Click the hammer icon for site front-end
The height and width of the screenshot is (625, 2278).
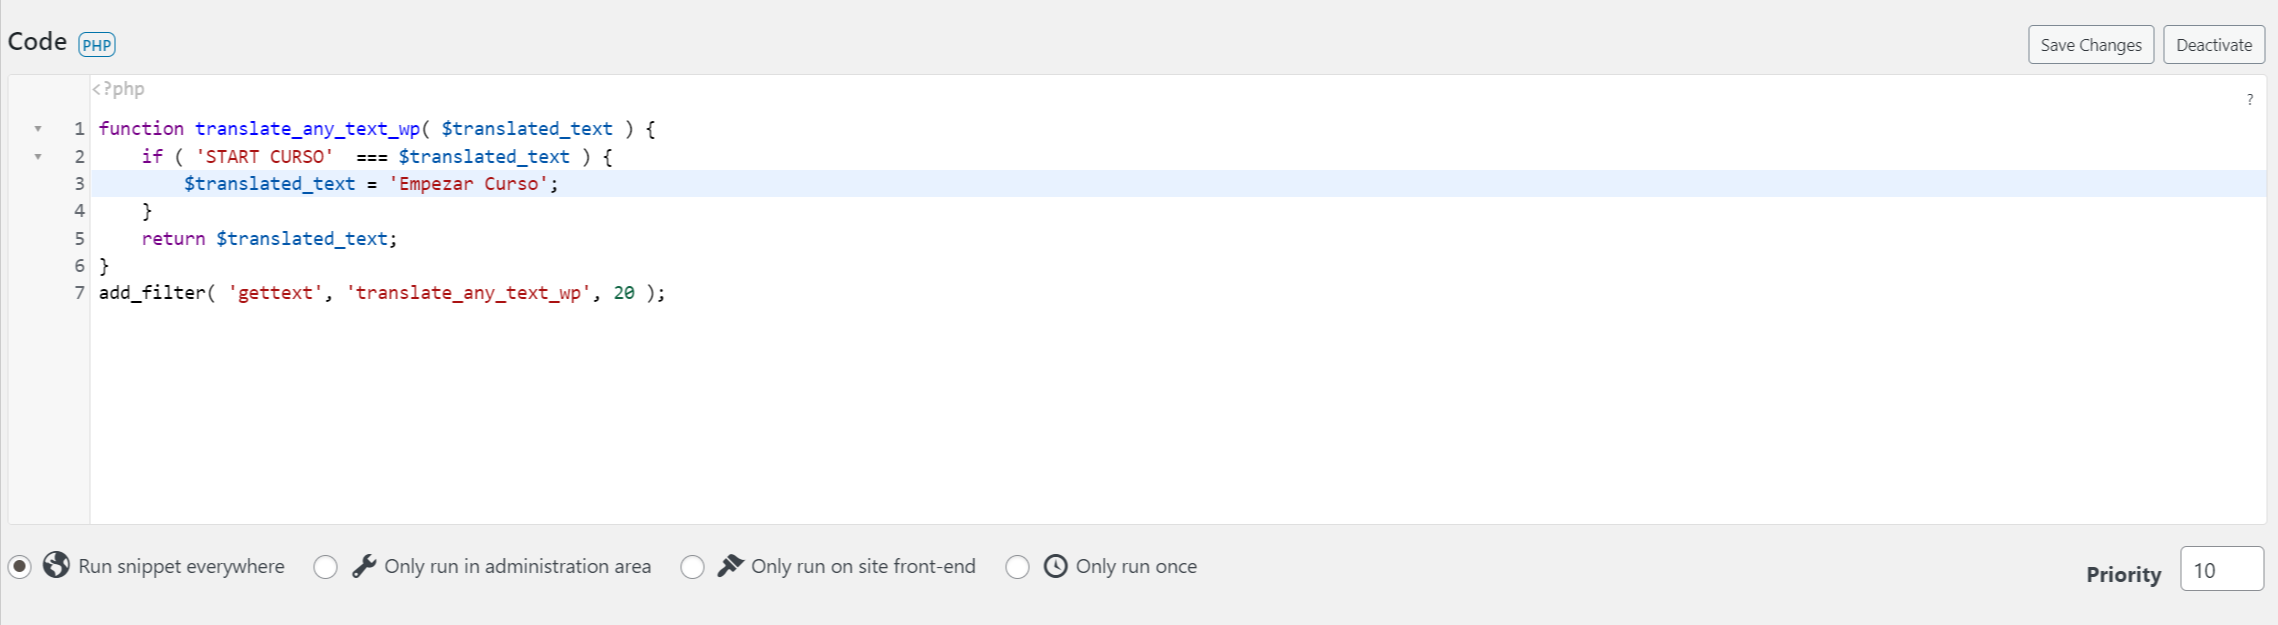(x=731, y=566)
